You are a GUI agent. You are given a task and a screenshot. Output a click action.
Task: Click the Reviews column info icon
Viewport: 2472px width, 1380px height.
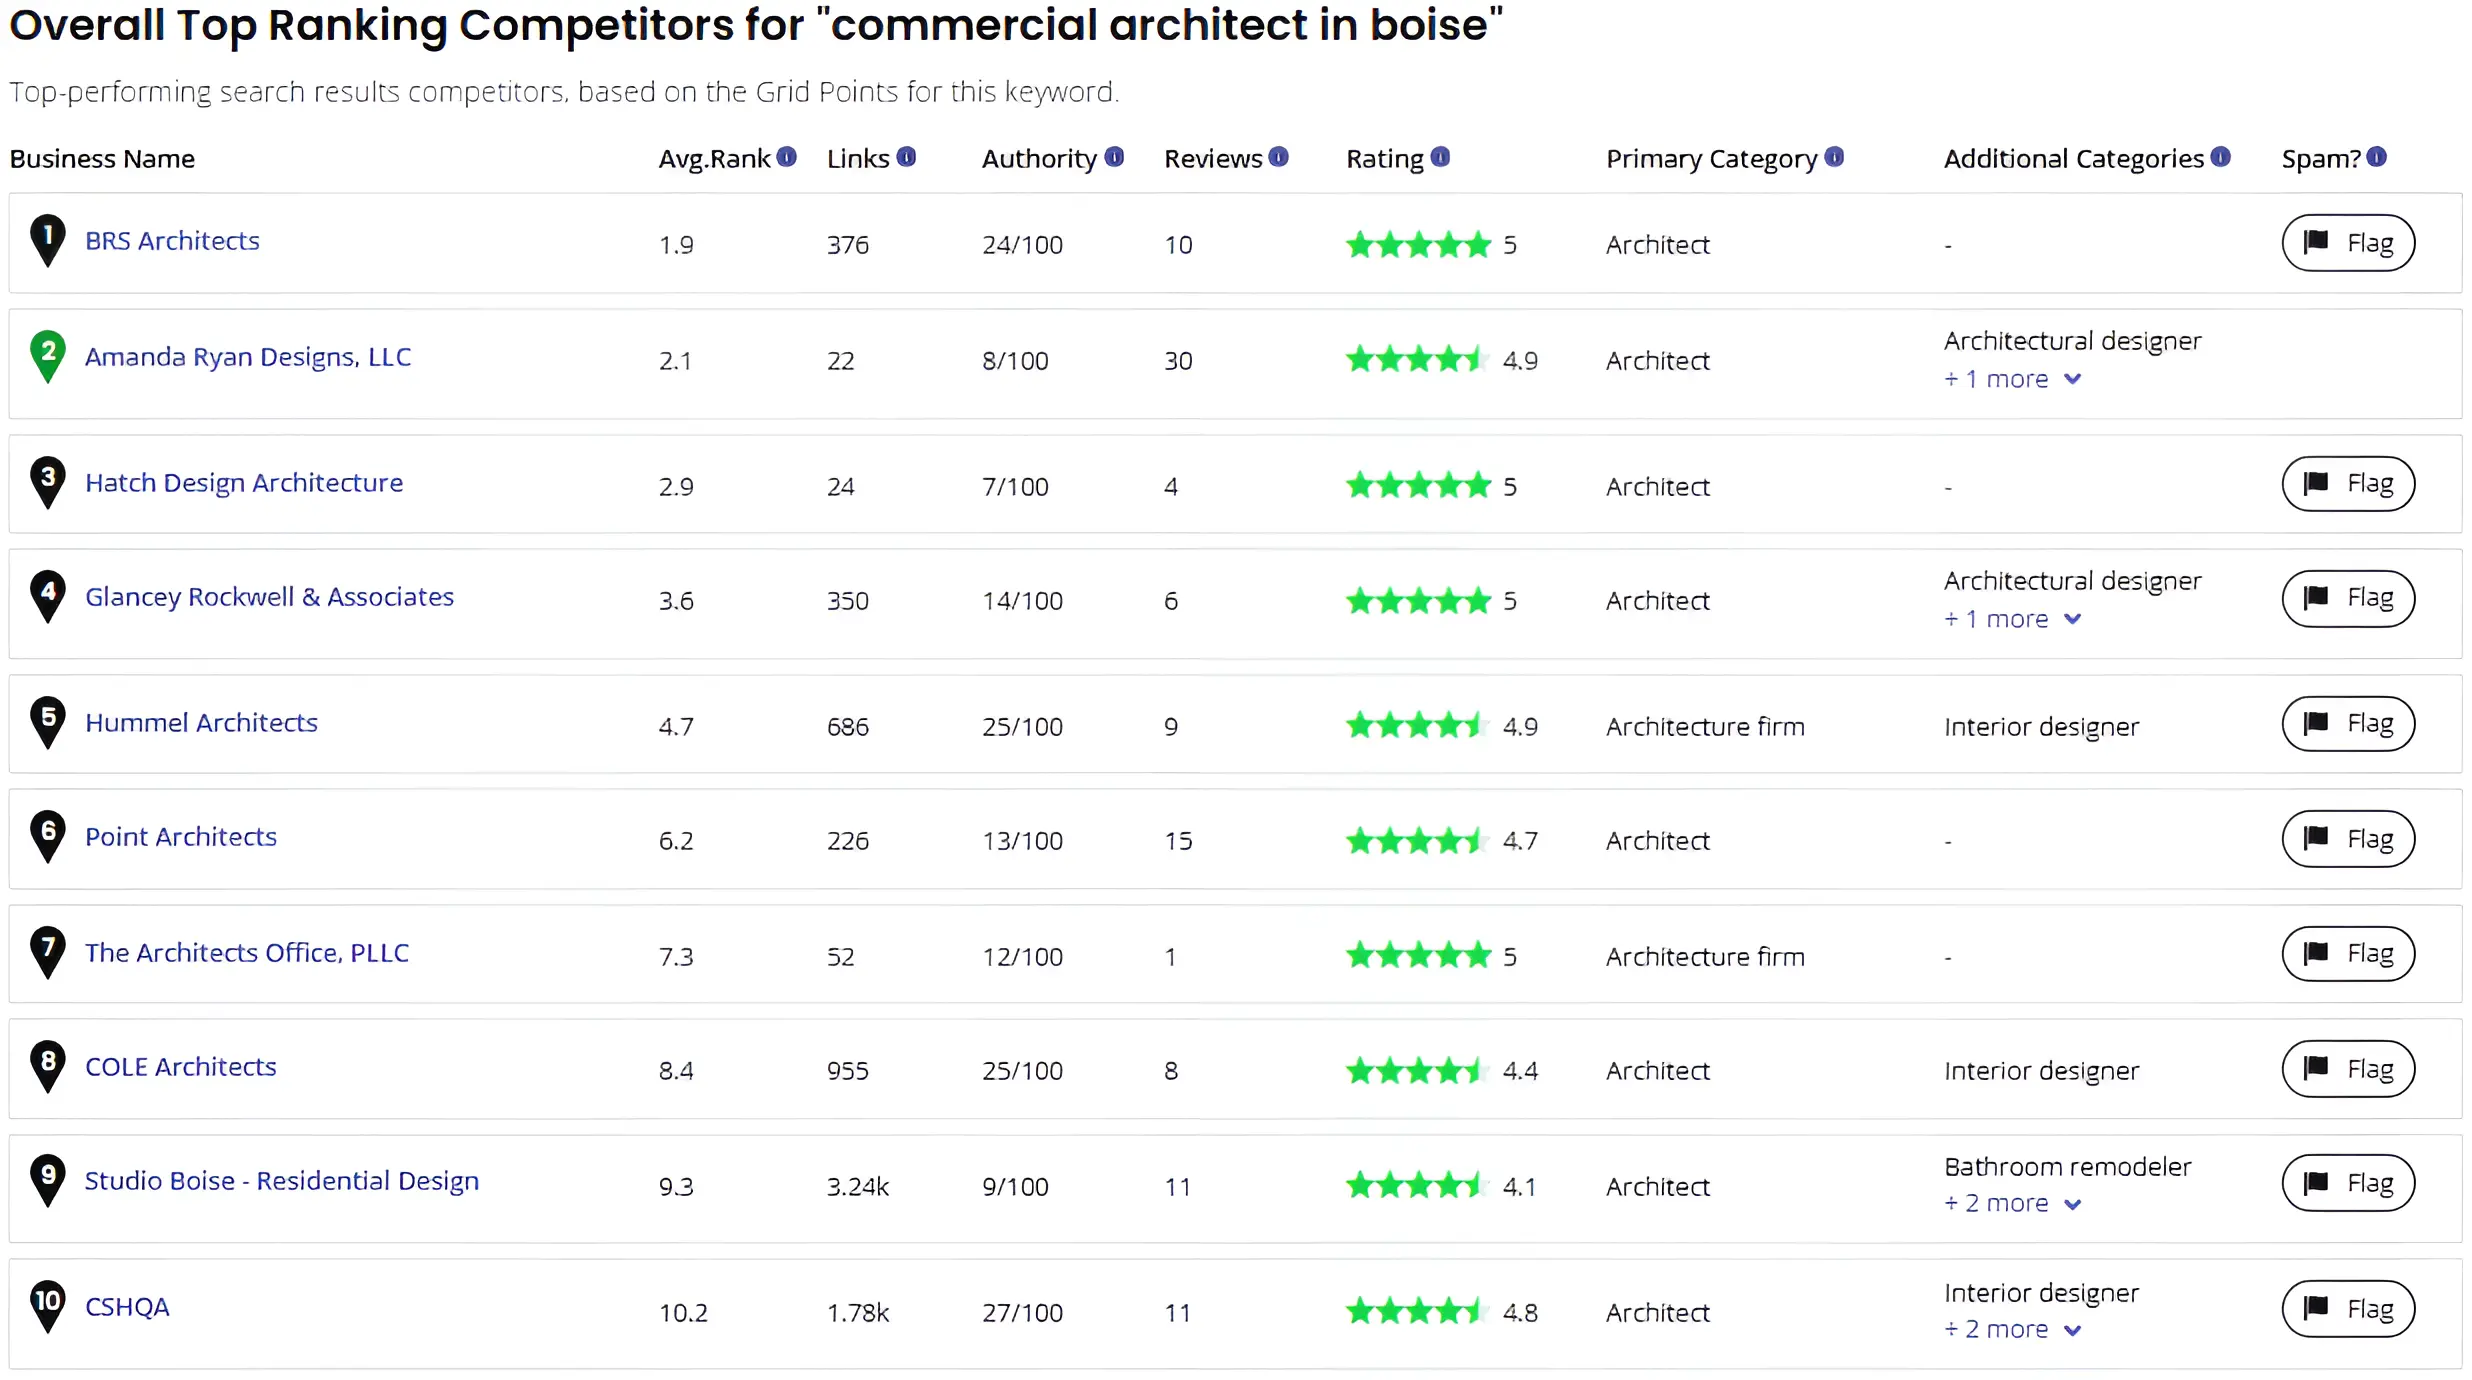(1278, 157)
